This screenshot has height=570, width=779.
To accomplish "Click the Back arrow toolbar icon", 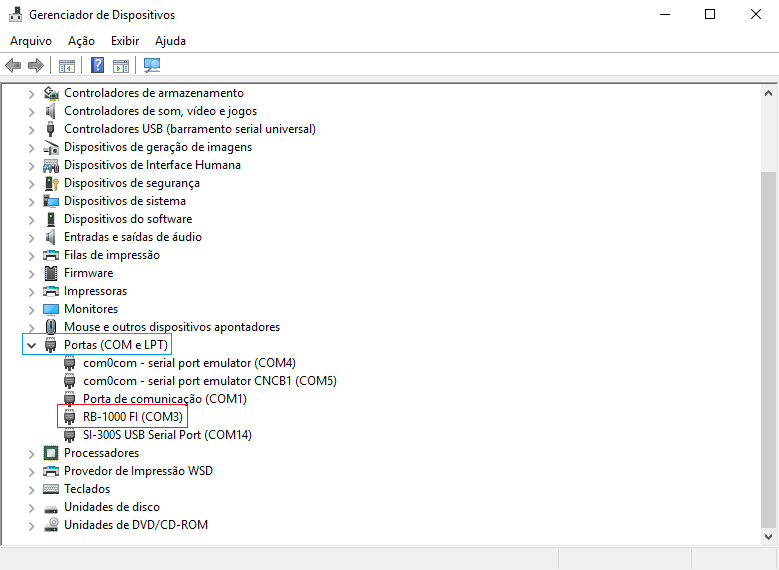I will coord(13,66).
